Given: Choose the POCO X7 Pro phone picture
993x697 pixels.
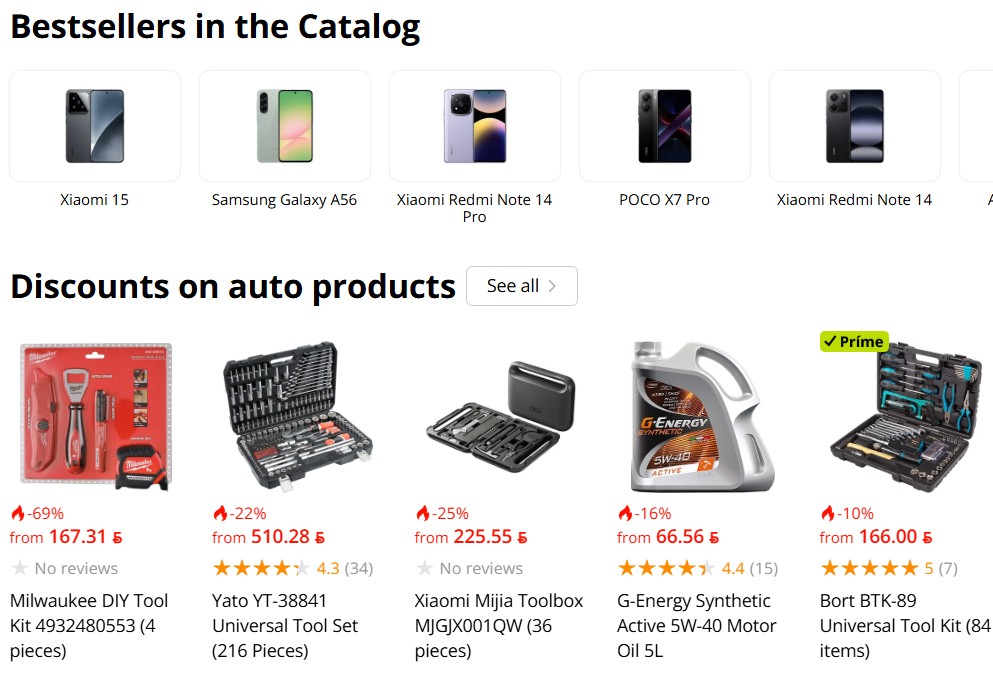Looking at the screenshot, I should [x=665, y=126].
